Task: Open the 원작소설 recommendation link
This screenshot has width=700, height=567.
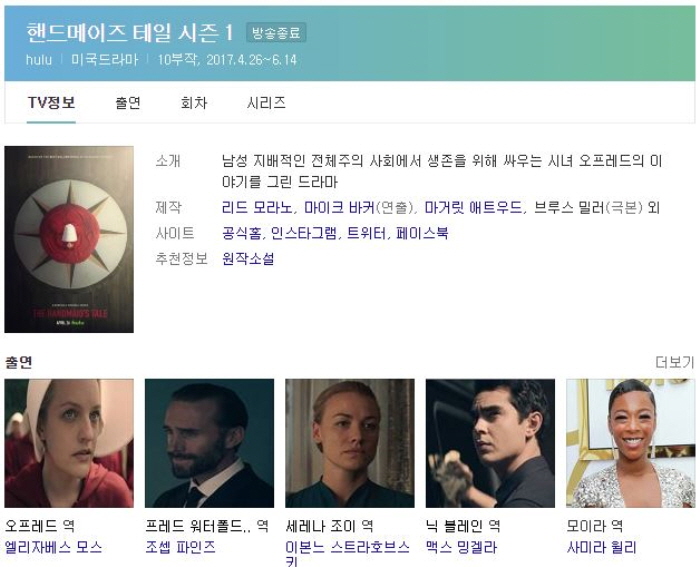Action: pyautogui.click(x=248, y=258)
